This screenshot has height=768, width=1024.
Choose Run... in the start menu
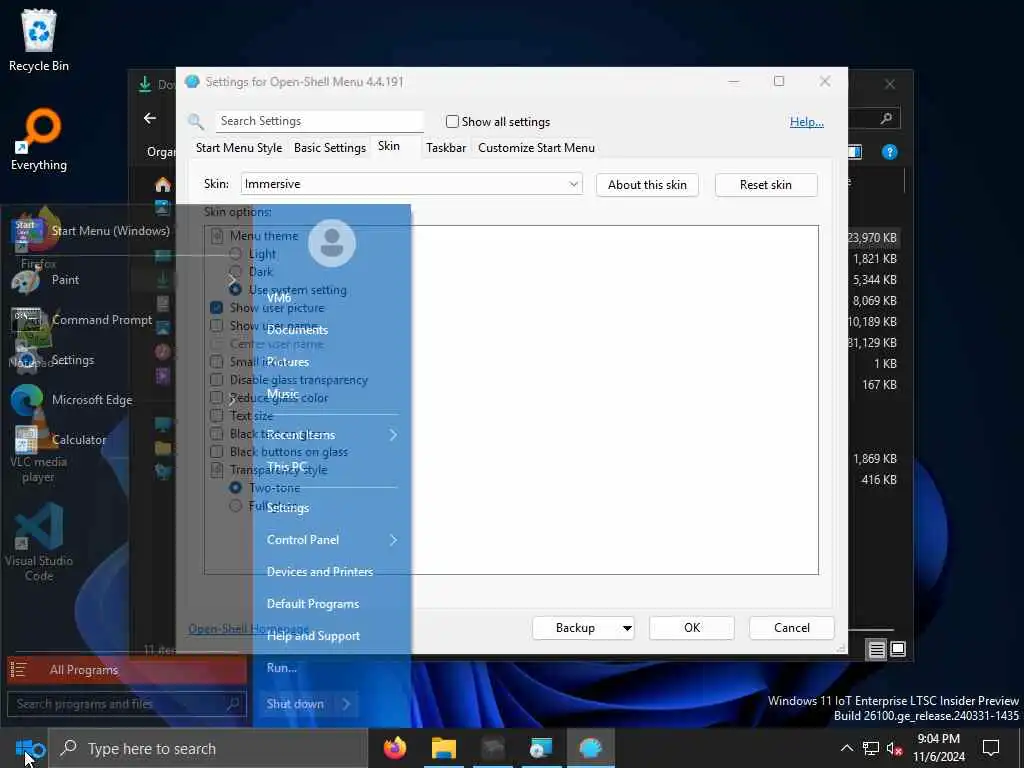281,668
